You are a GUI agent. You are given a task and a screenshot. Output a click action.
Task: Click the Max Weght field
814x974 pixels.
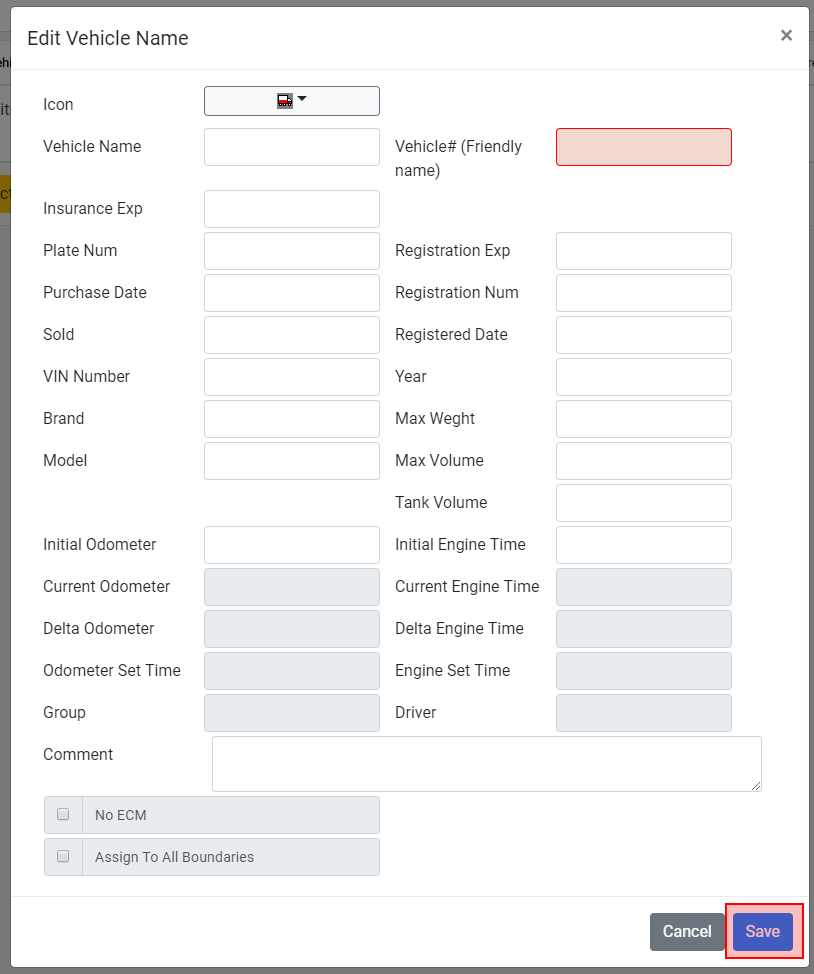click(x=644, y=419)
